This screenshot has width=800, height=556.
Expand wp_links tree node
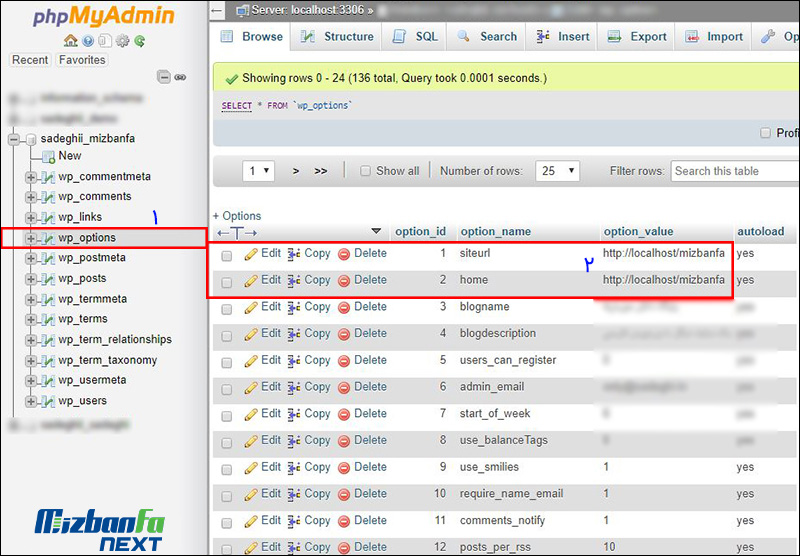pyautogui.click(x=31, y=218)
